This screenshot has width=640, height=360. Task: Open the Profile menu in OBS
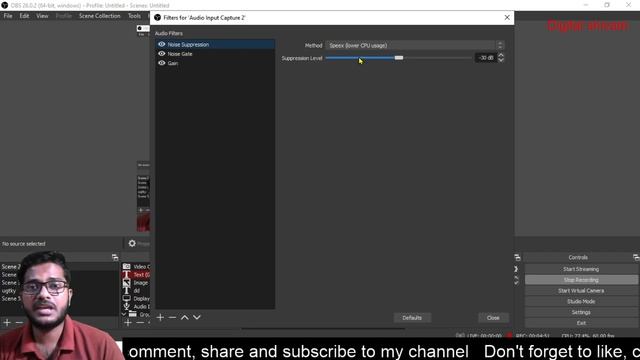click(63, 16)
